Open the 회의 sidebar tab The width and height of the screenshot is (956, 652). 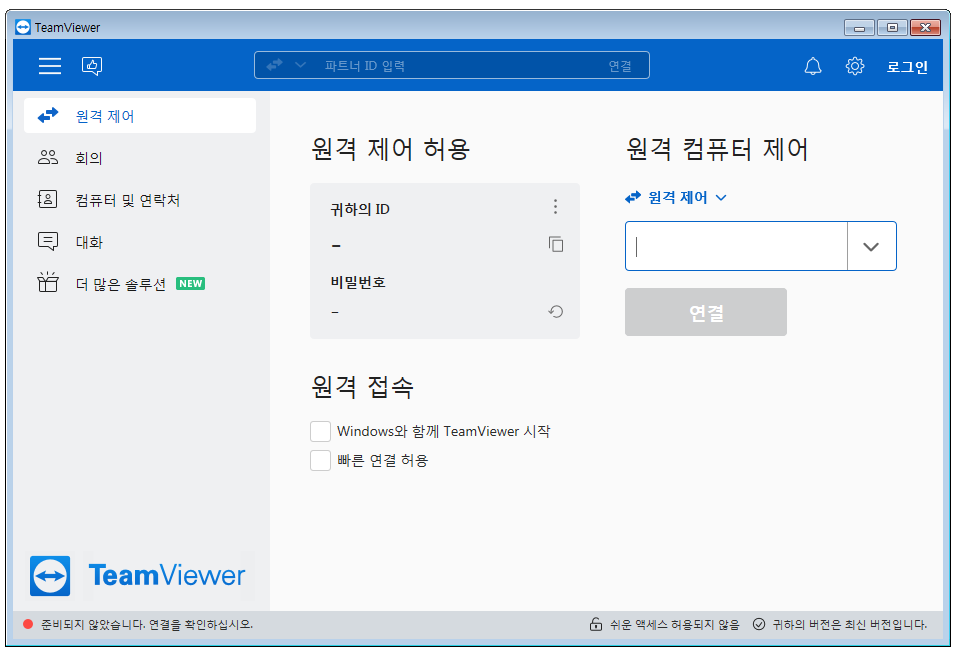tap(140, 158)
